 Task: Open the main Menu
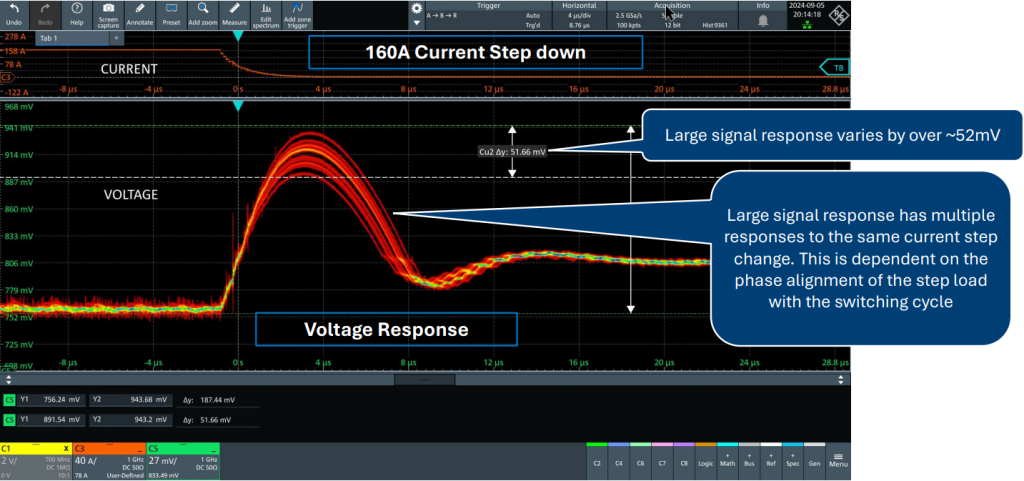tap(839, 461)
